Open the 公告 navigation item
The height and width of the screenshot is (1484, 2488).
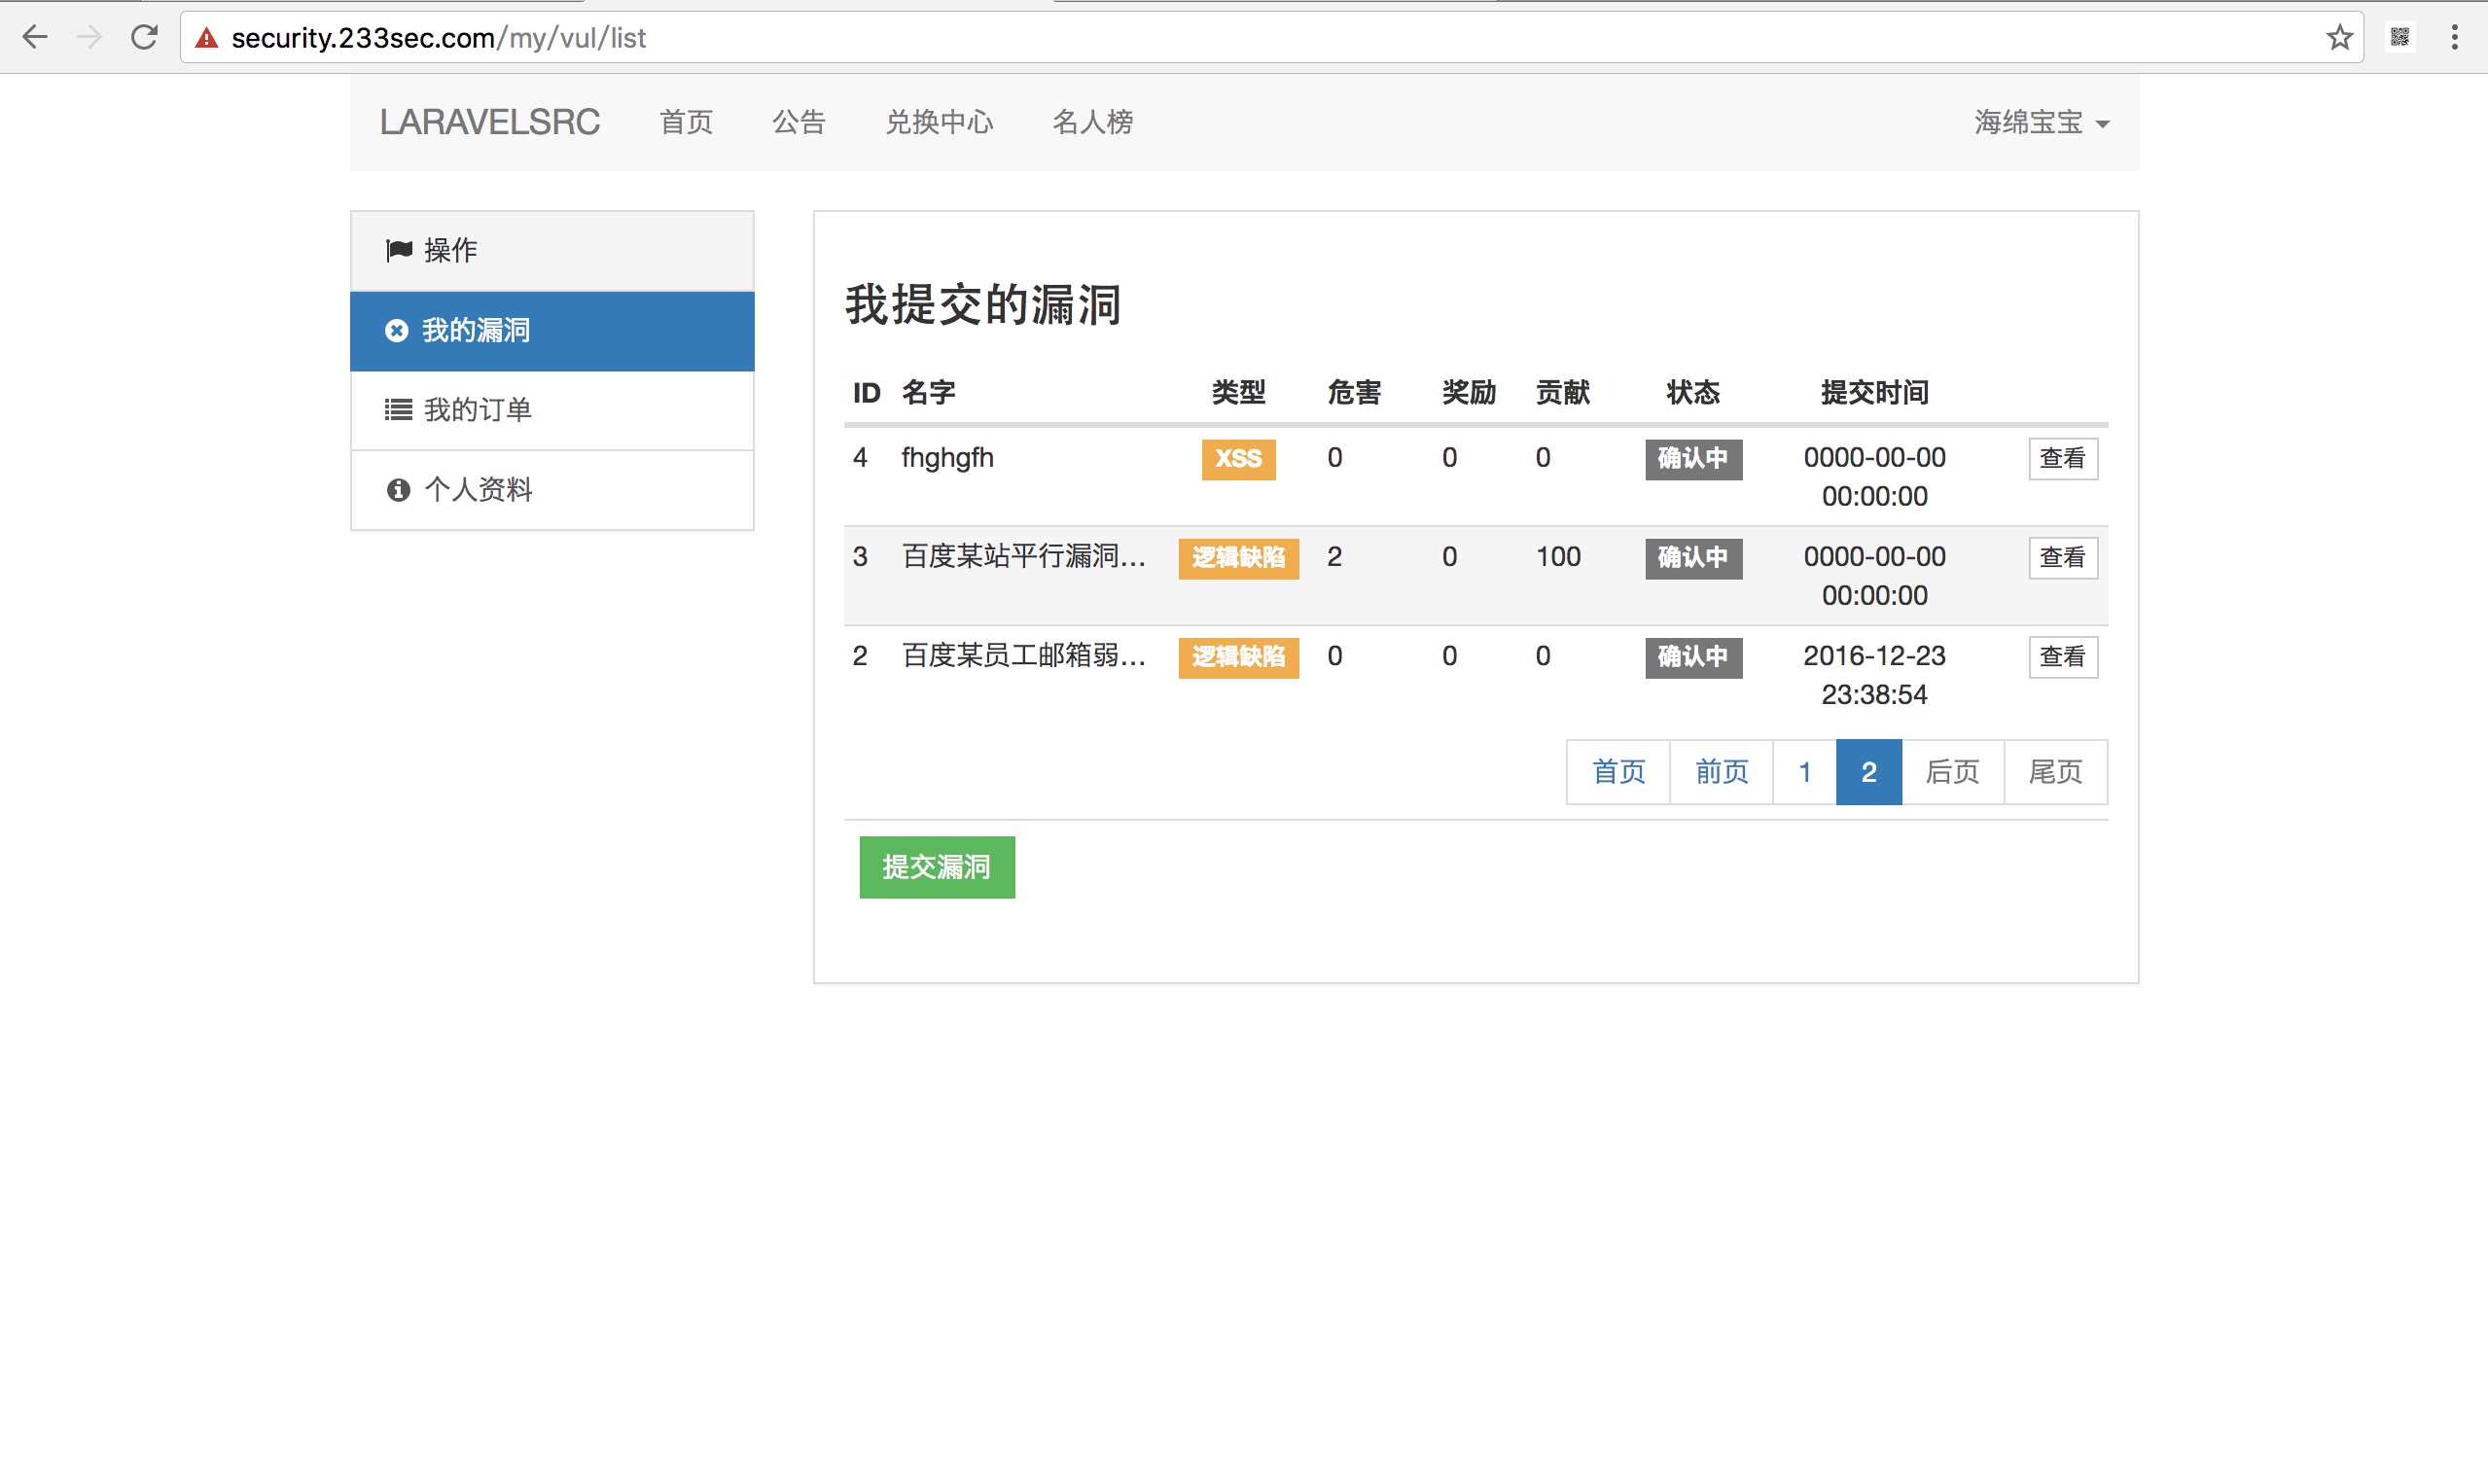pyautogui.click(x=799, y=122)
